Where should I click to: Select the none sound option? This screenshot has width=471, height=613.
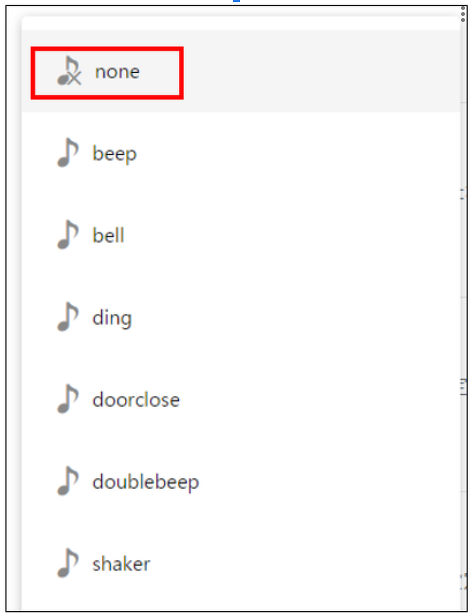point(117,72)
